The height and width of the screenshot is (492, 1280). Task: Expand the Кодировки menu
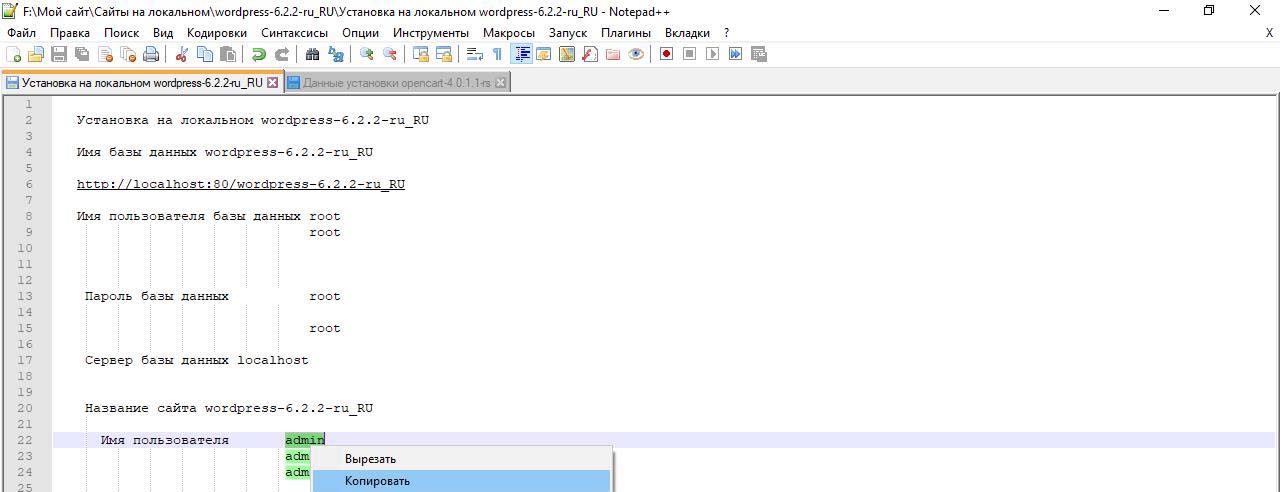coord(216,32)
